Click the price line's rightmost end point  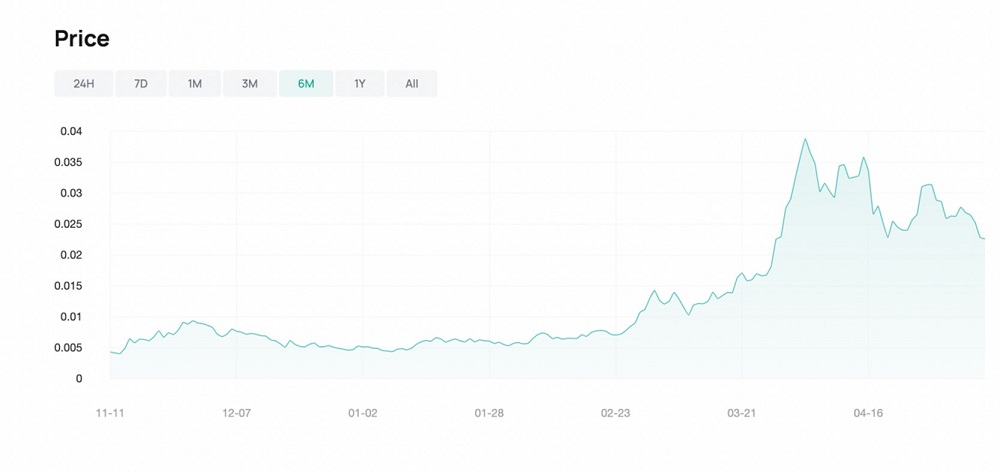click(x=985, y=238)
